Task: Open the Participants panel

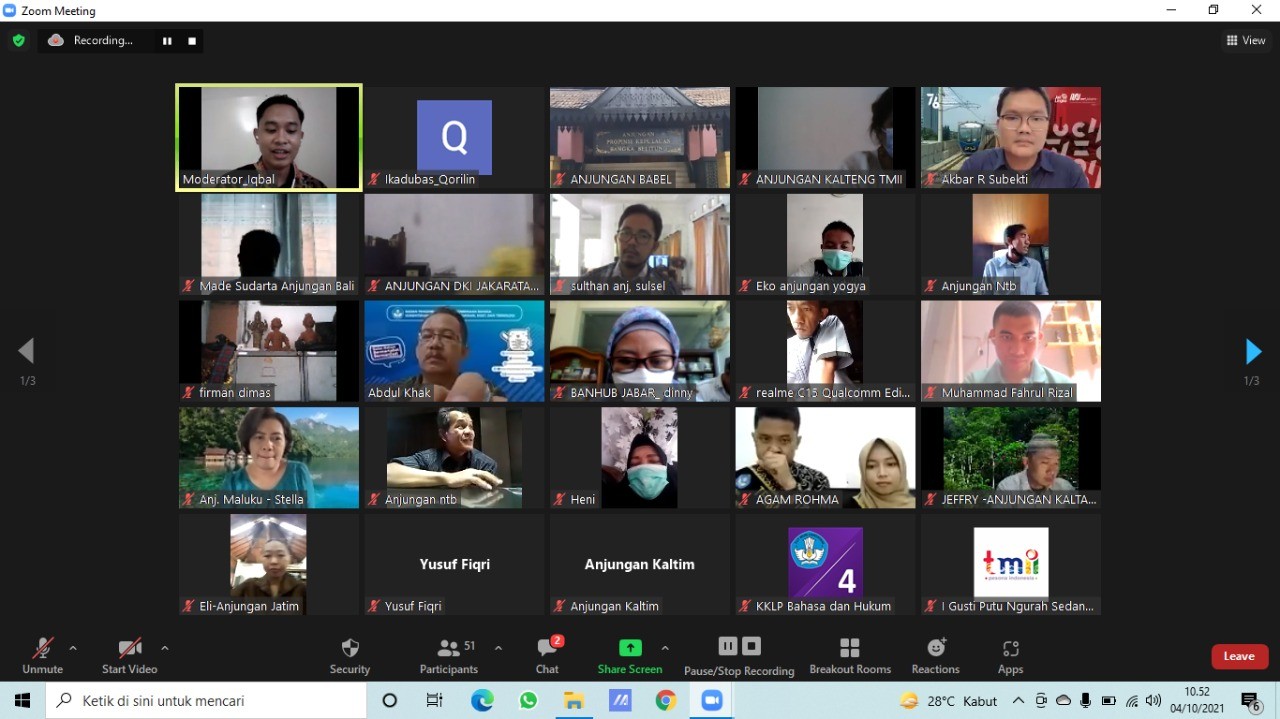Action: [449, 655]
